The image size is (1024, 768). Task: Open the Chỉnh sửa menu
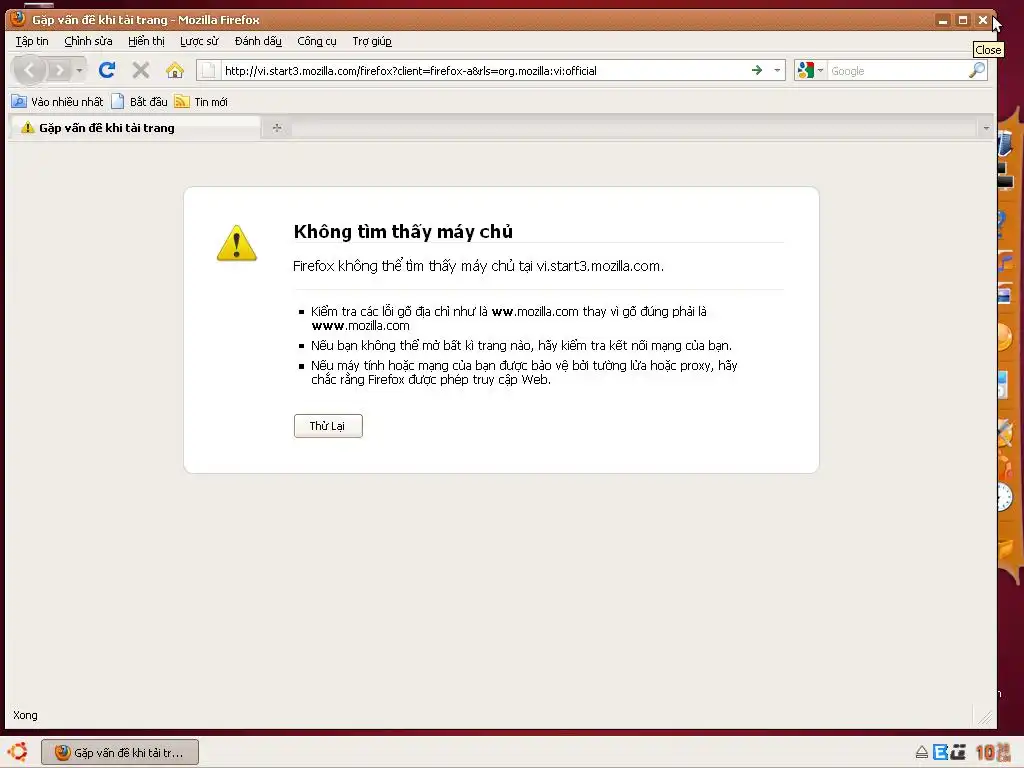88,41
